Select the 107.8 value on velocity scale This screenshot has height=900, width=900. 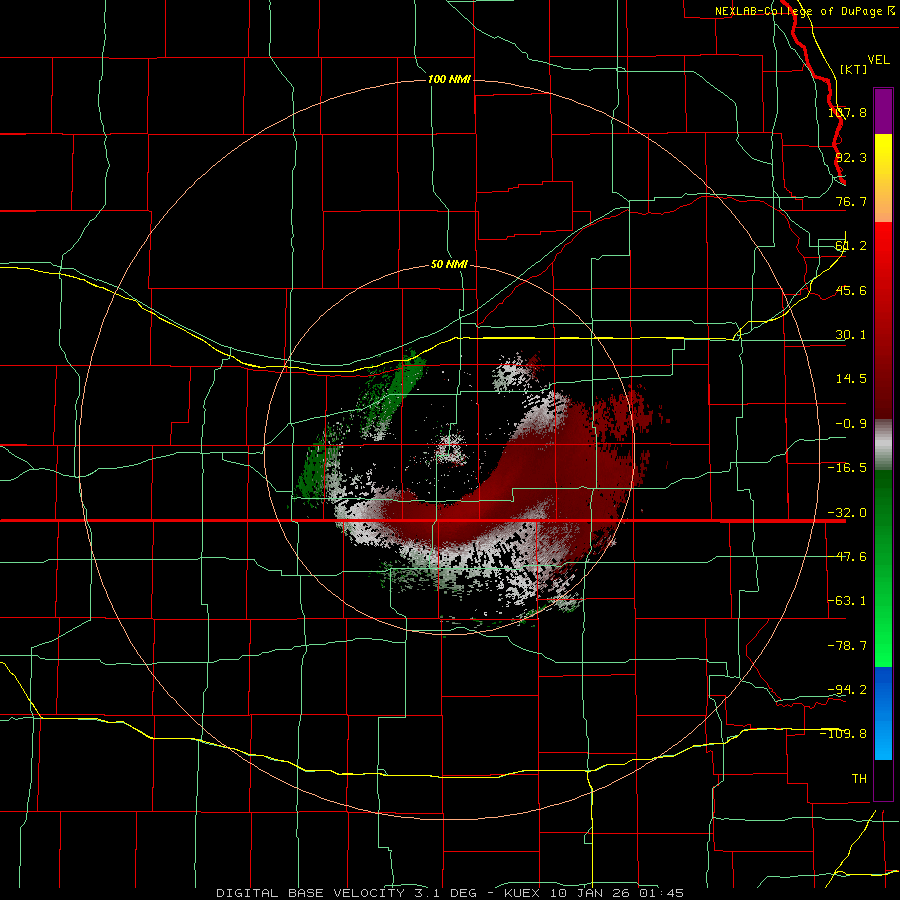click(x=847, y=112)
